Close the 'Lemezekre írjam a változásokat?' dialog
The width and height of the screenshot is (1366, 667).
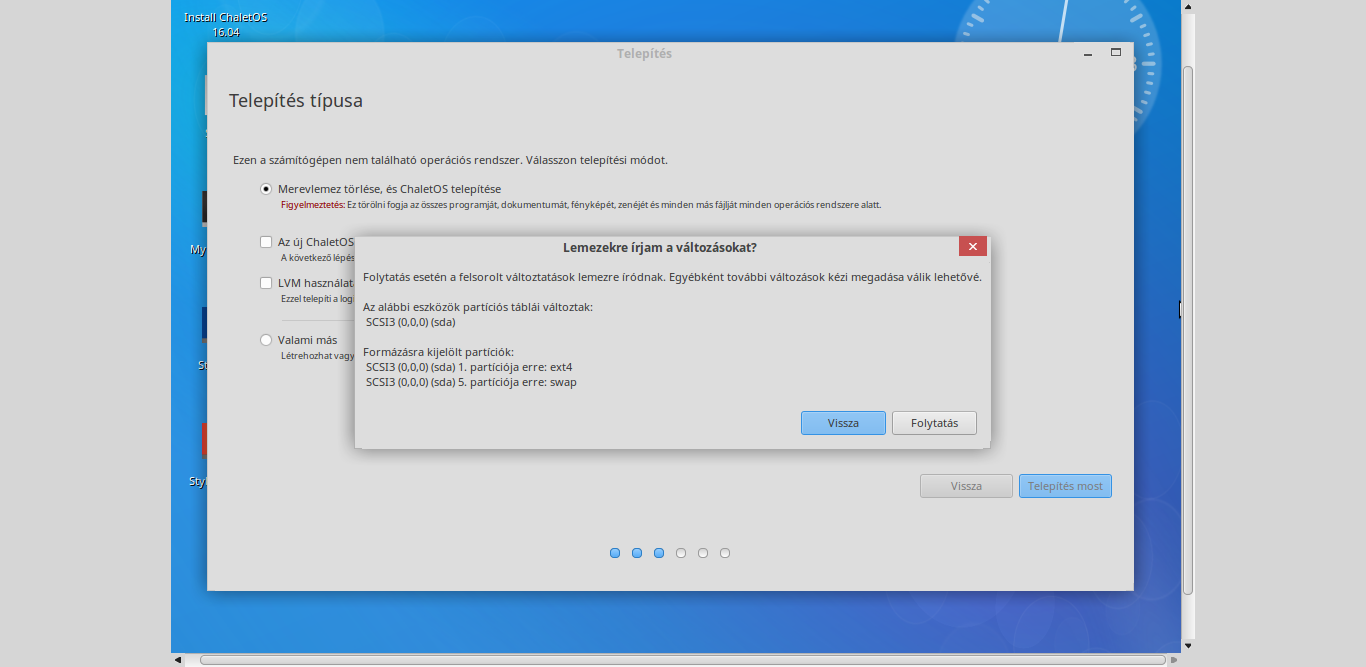point(972,246)
